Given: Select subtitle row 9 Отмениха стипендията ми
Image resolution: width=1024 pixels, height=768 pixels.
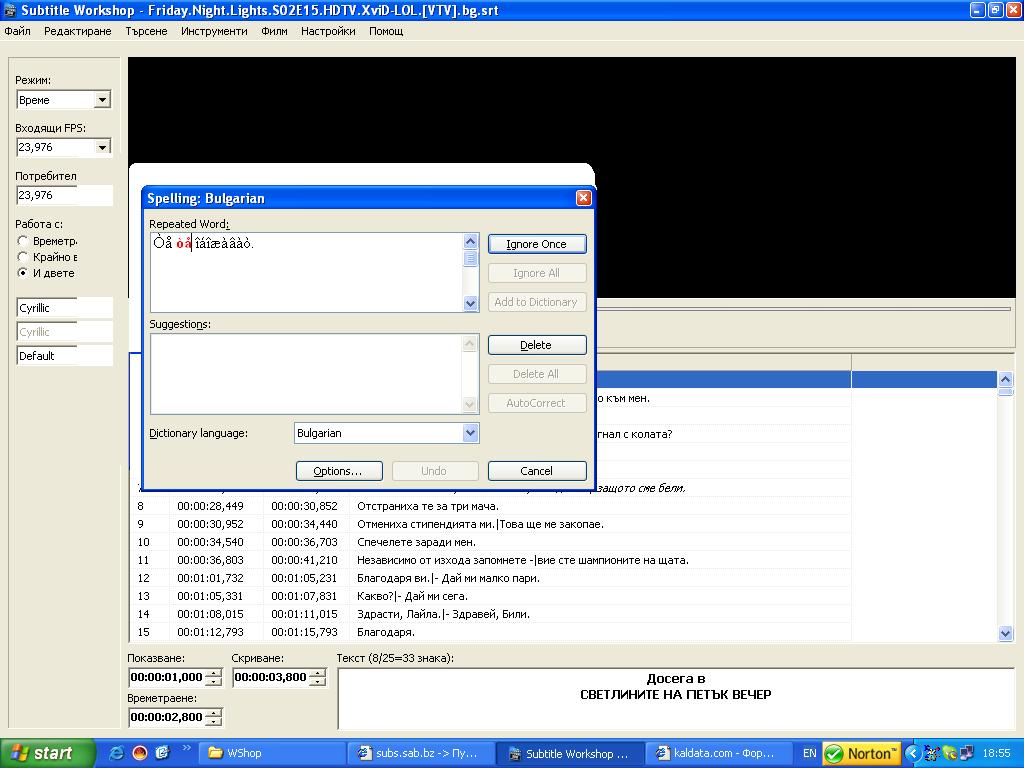Looking at the screenshot, I should tap(491, 524).
